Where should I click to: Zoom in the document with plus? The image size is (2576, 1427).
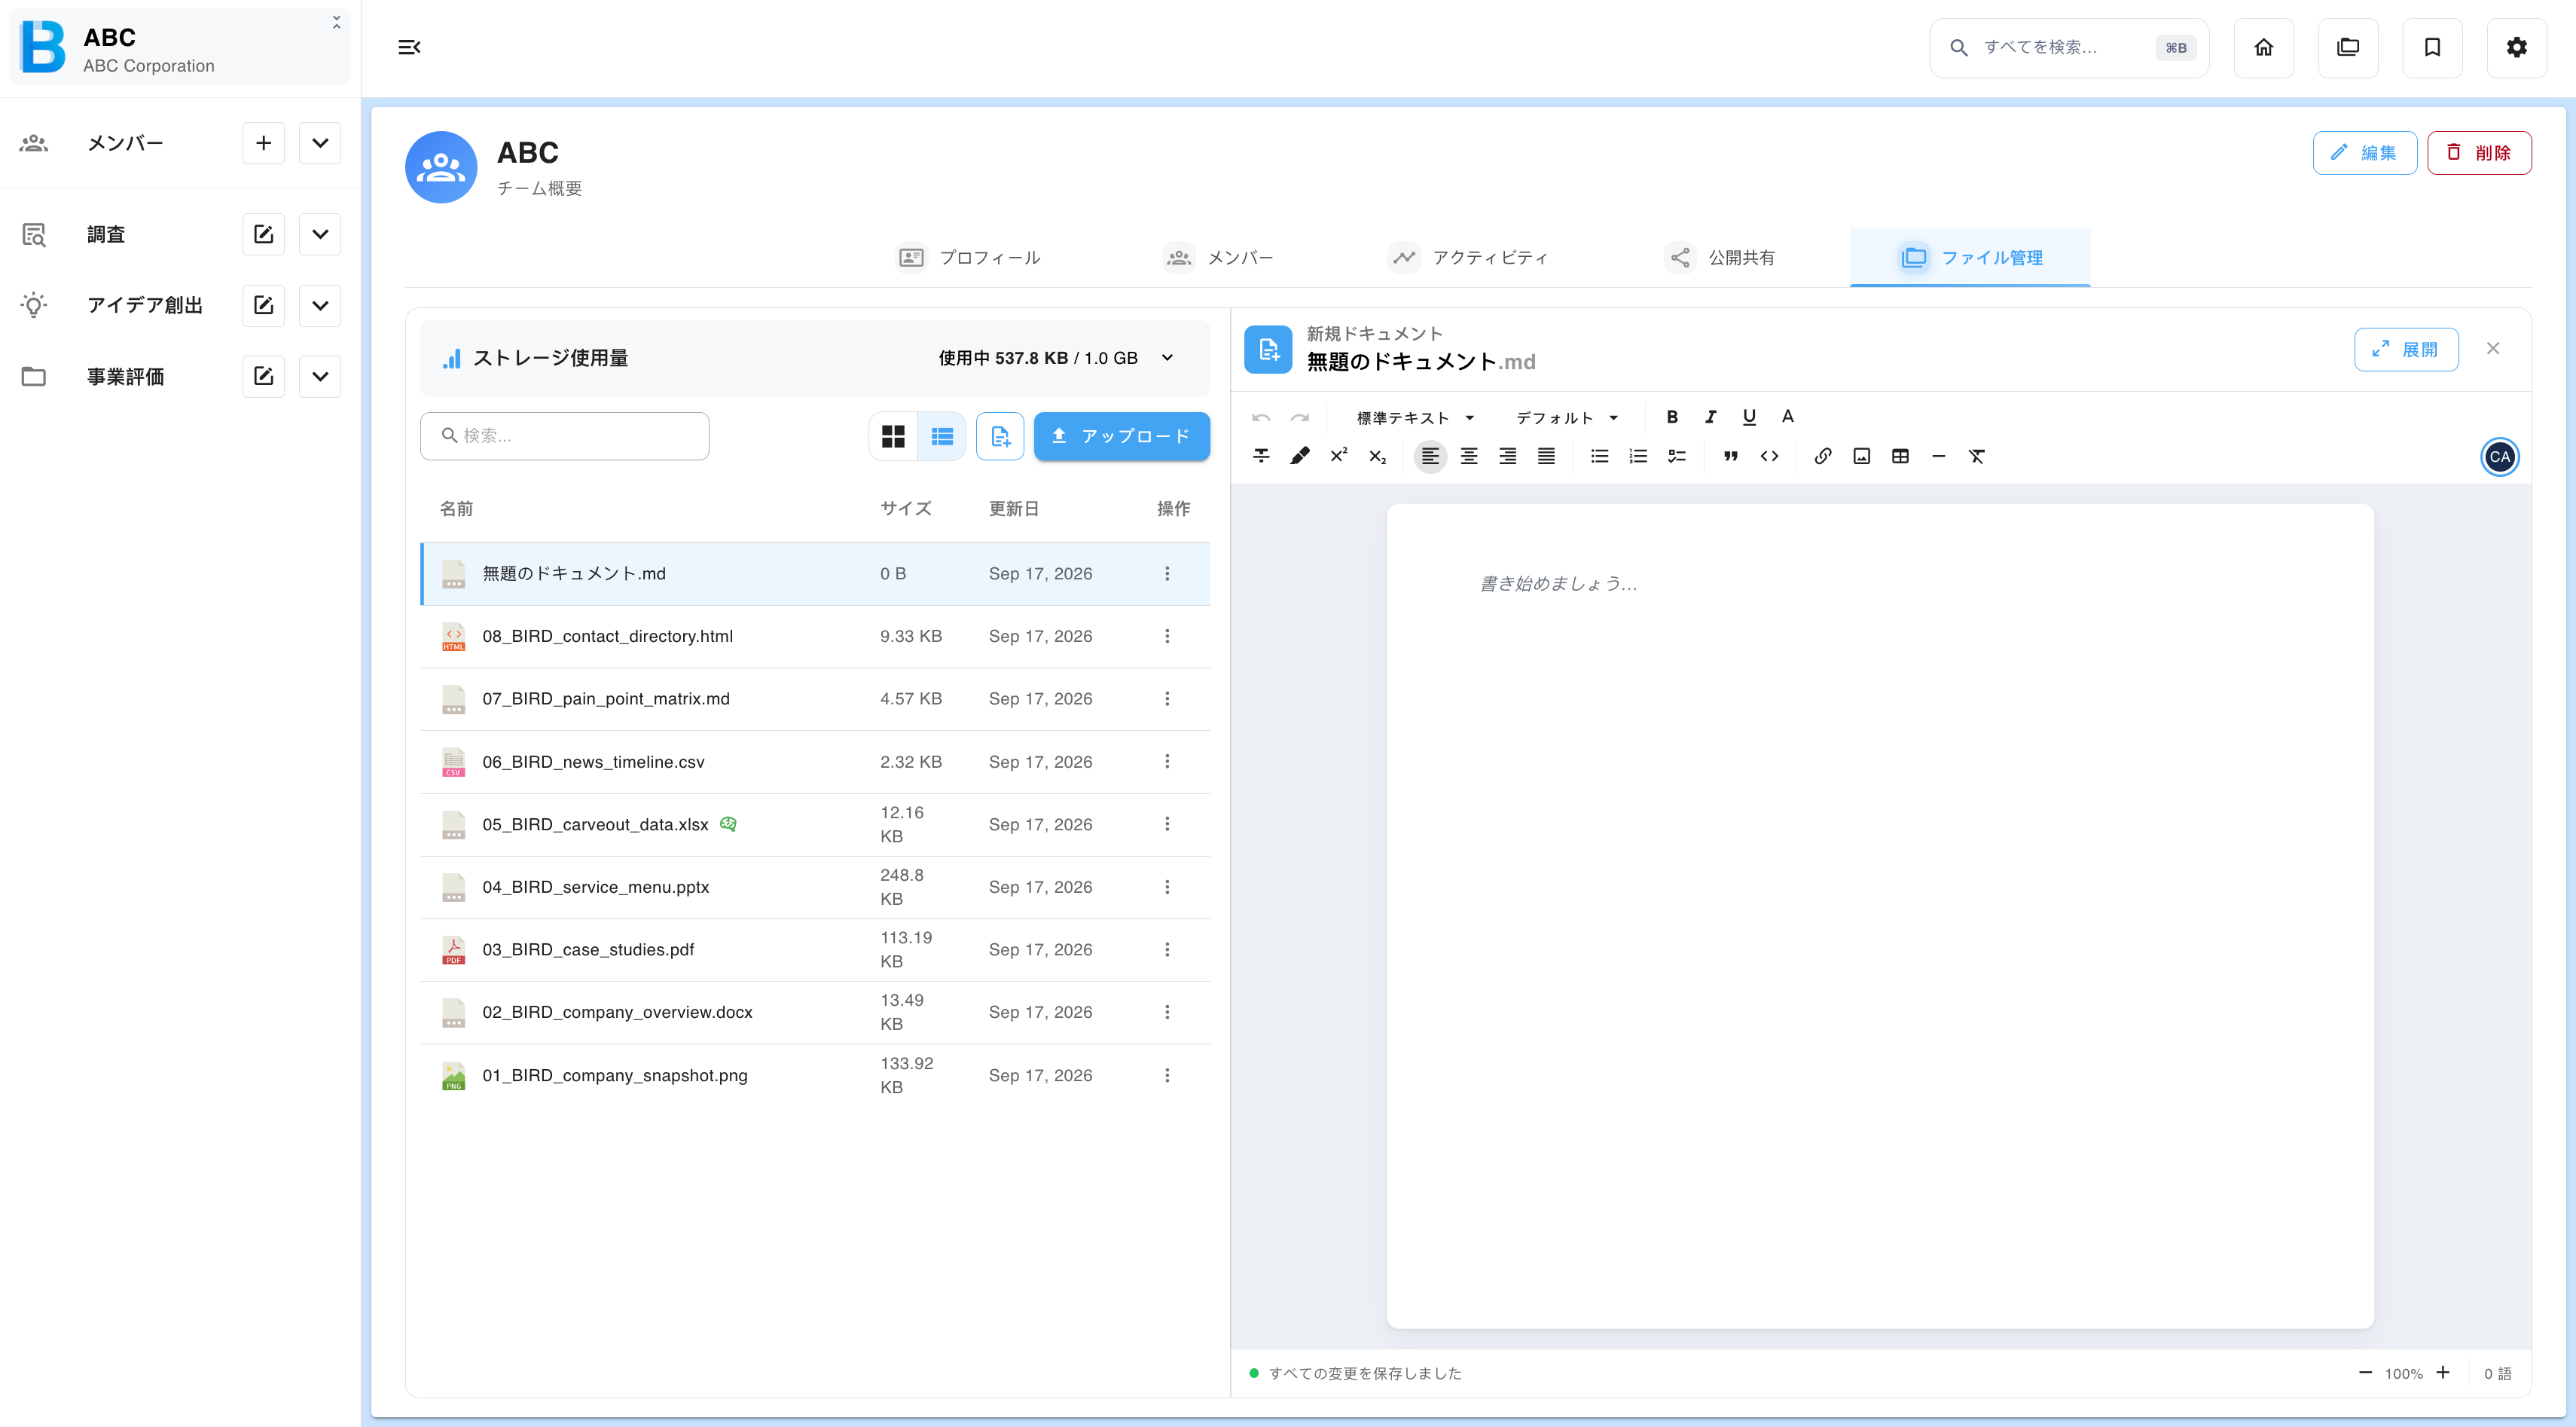(x=2443, y=1373)
